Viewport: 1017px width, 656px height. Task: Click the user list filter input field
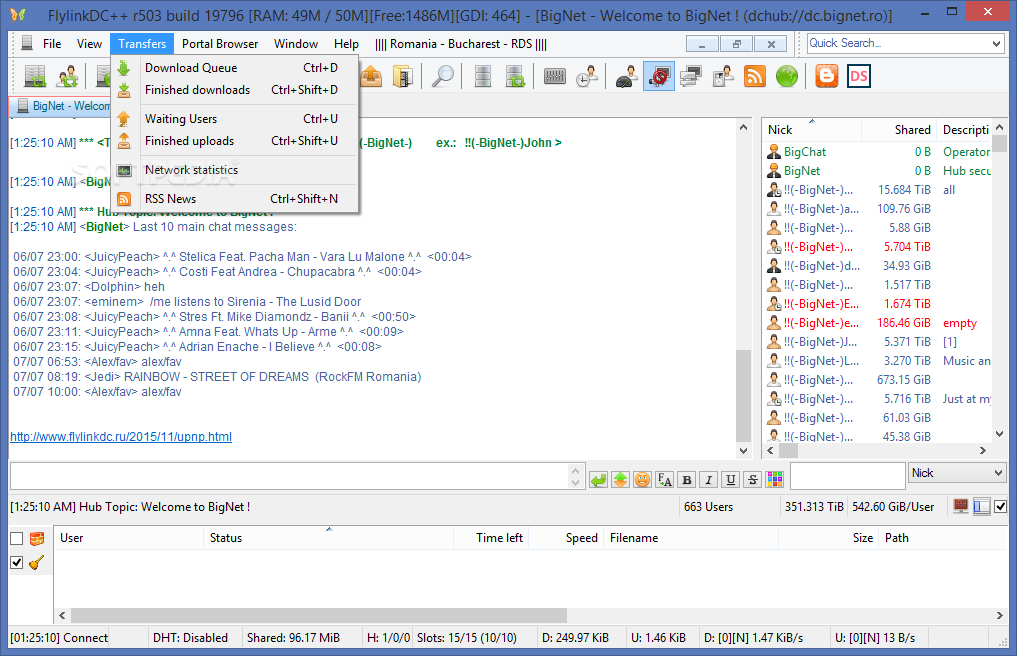(848, 476)
